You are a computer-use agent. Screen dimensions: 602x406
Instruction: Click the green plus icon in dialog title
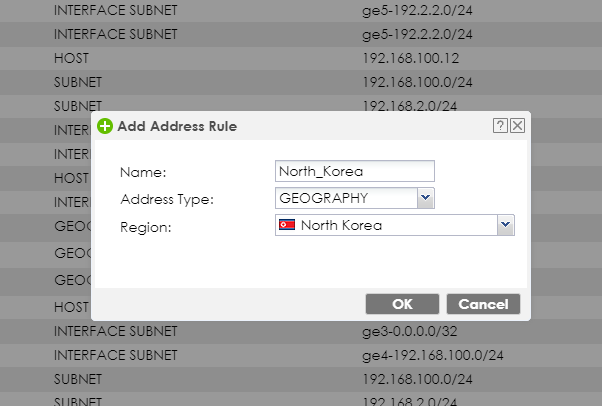coord(105,127)
